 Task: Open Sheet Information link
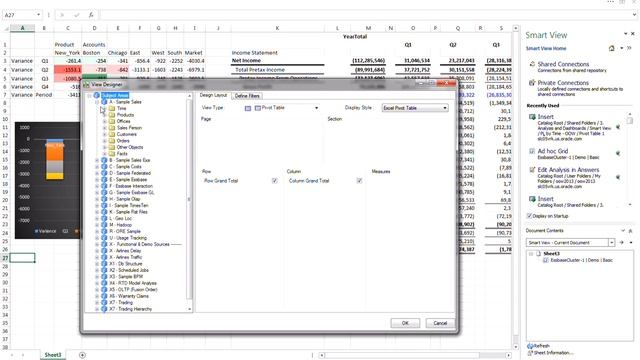(553, 353)
